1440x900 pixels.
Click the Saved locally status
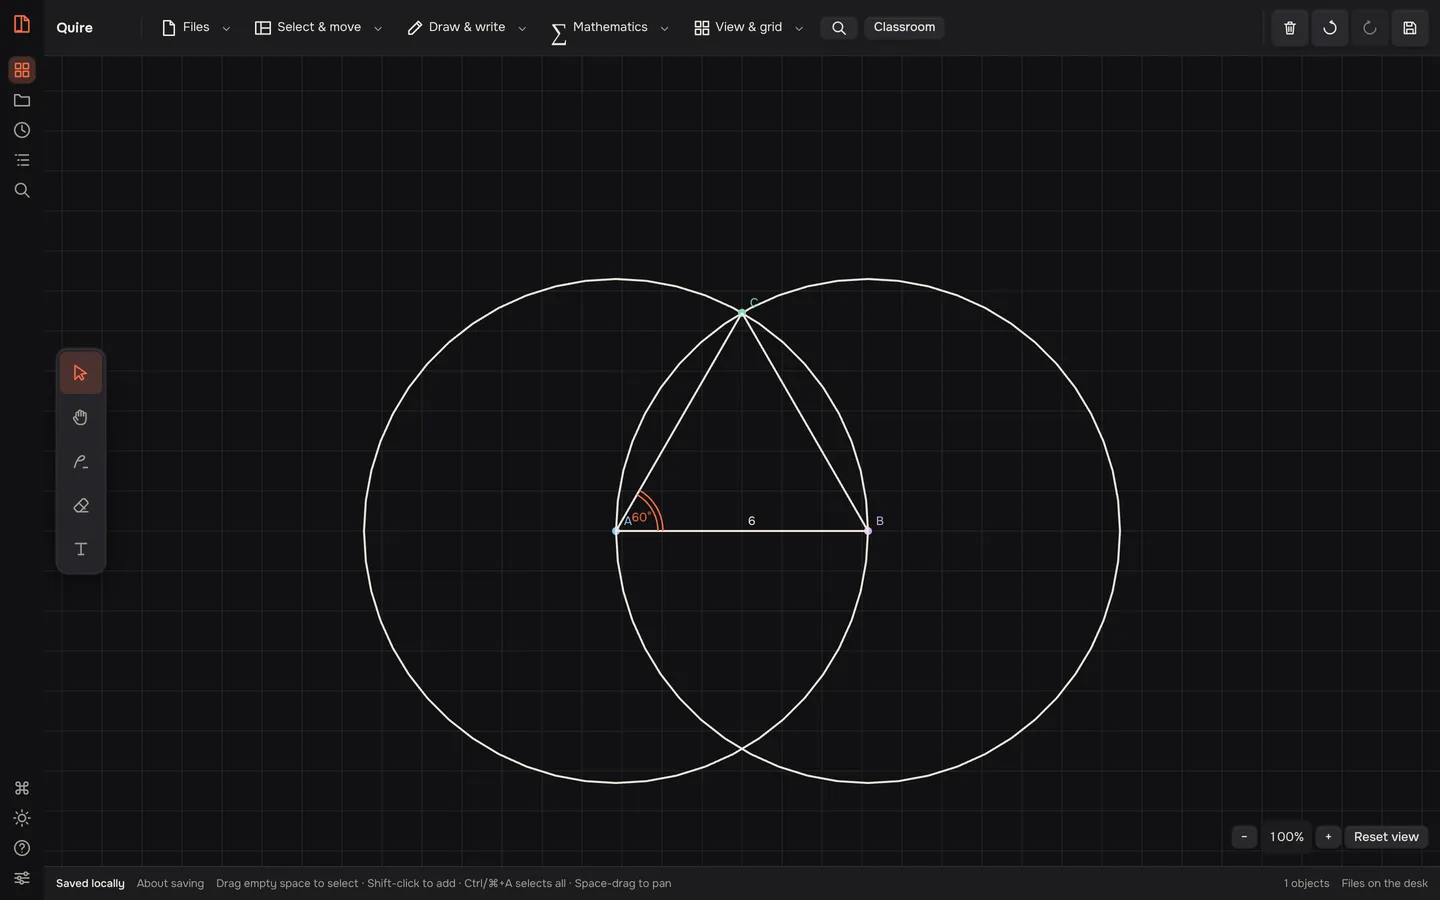[90, 884]
